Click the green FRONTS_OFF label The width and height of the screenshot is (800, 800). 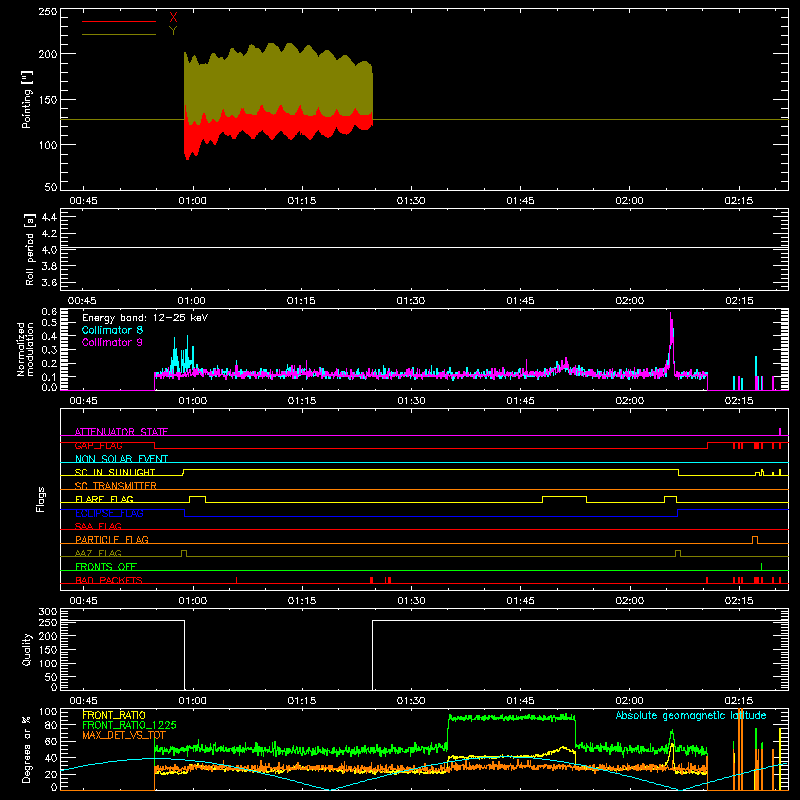[106, 566]
